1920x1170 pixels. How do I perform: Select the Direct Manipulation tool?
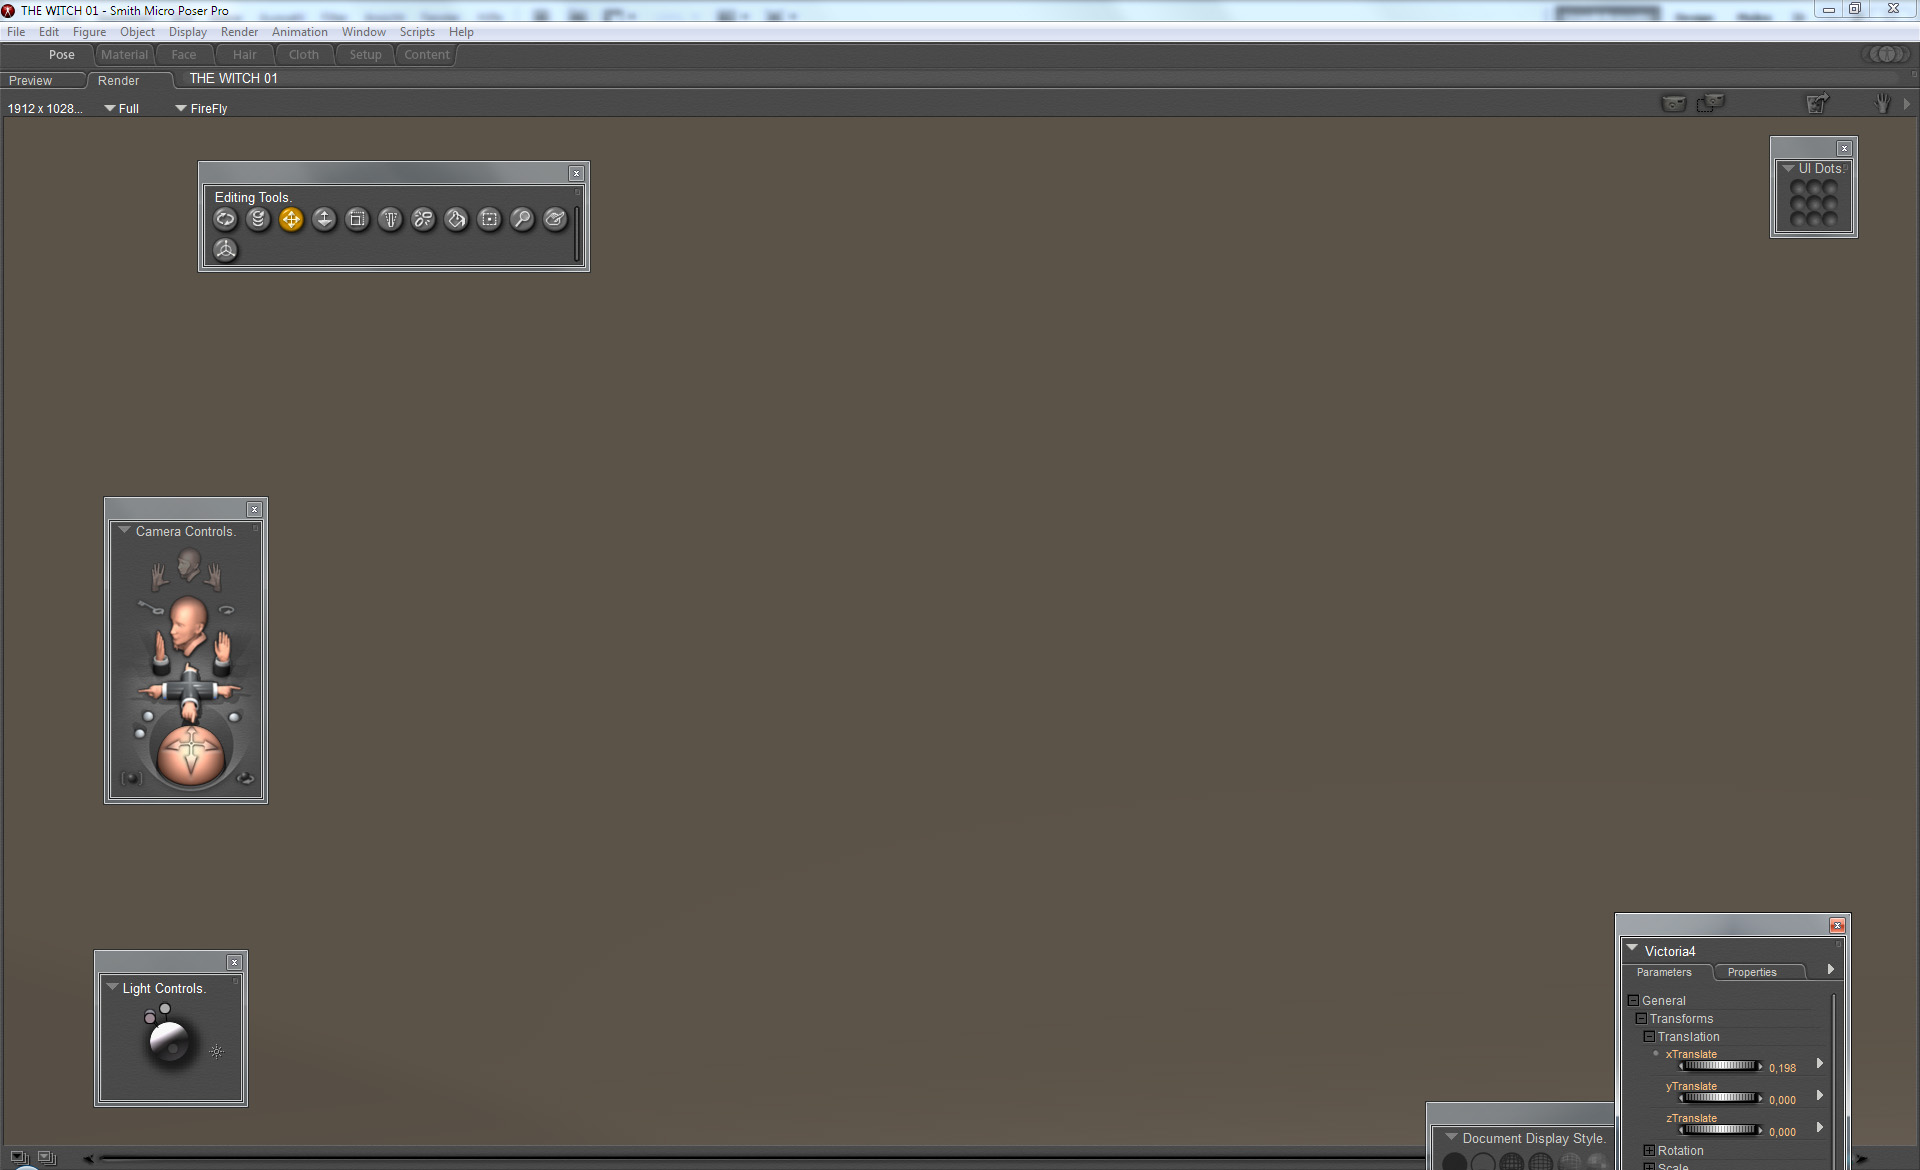[x=225, y=250]
